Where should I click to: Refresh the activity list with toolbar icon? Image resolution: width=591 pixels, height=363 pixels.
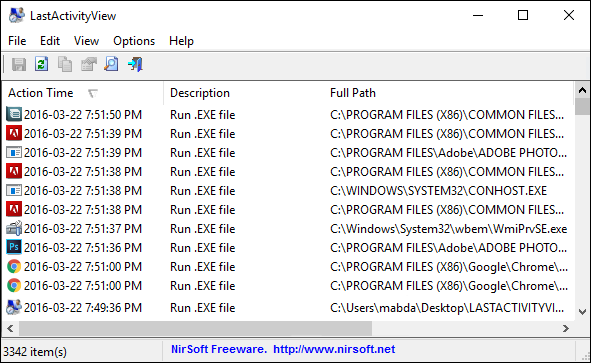pos(41,64)
